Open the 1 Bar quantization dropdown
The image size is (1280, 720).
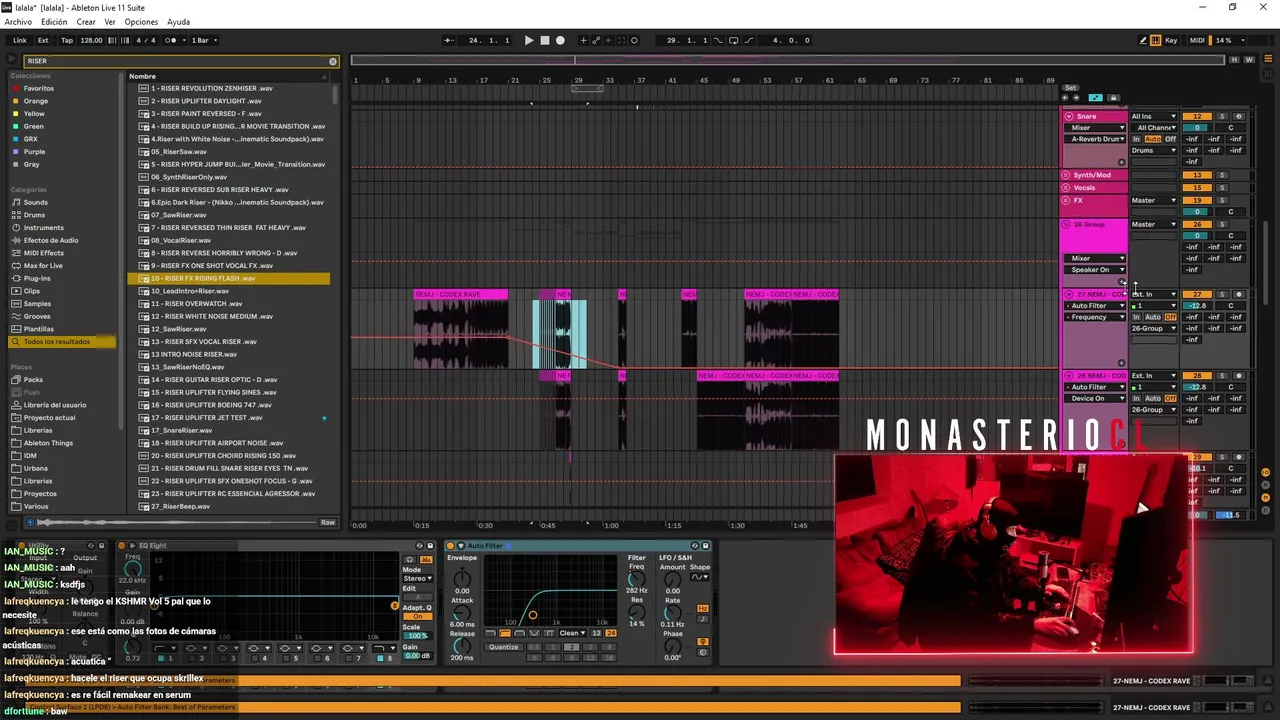click(202, 40)
